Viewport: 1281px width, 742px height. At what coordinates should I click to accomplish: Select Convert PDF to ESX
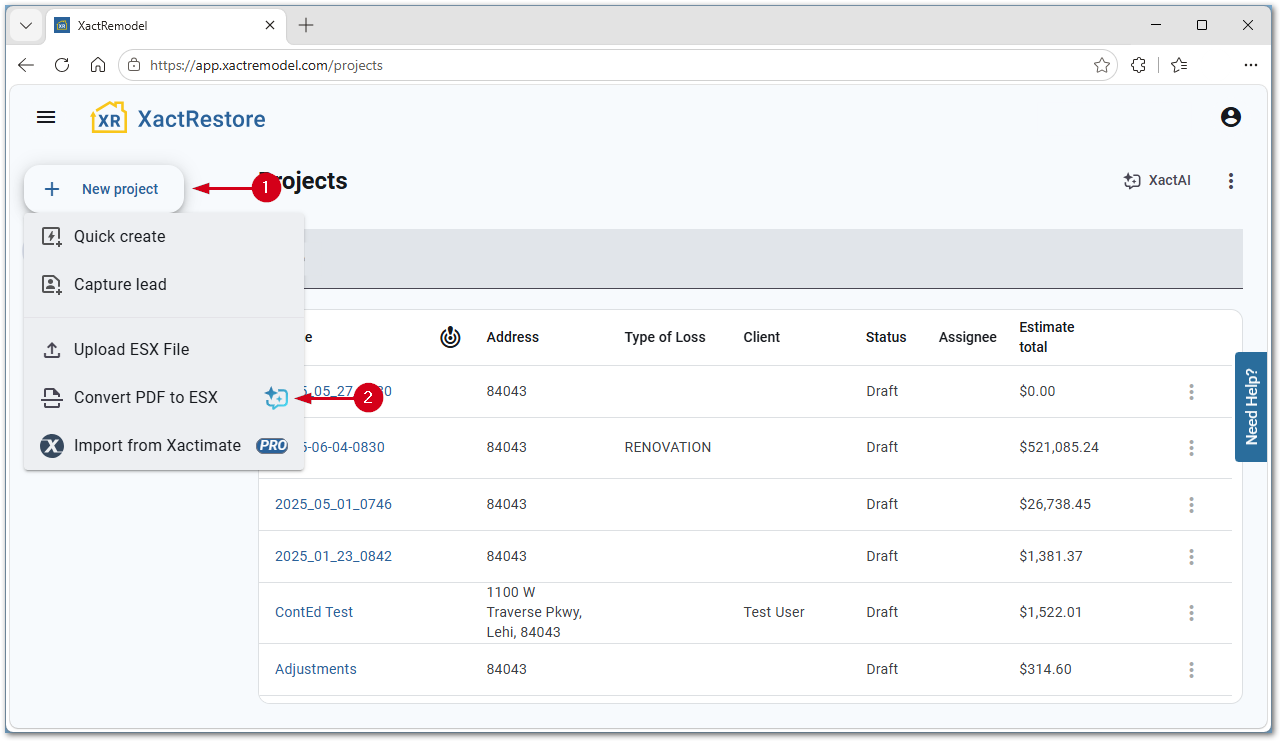164,398
